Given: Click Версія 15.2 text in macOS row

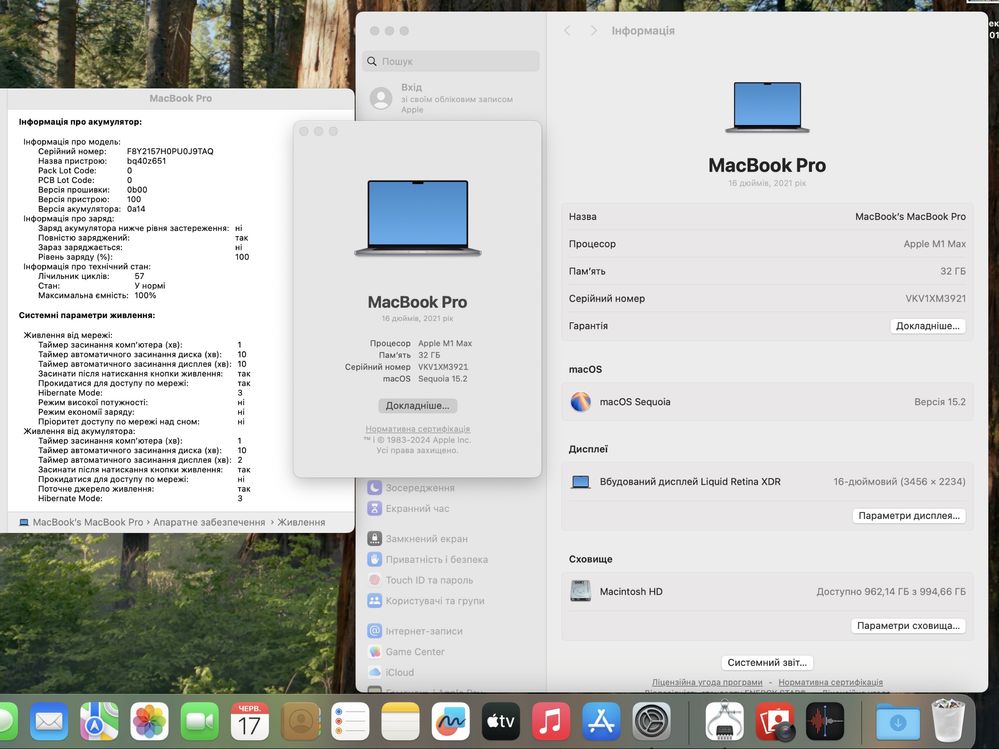Looking at the screenshot, I should (x=940, y=402).
